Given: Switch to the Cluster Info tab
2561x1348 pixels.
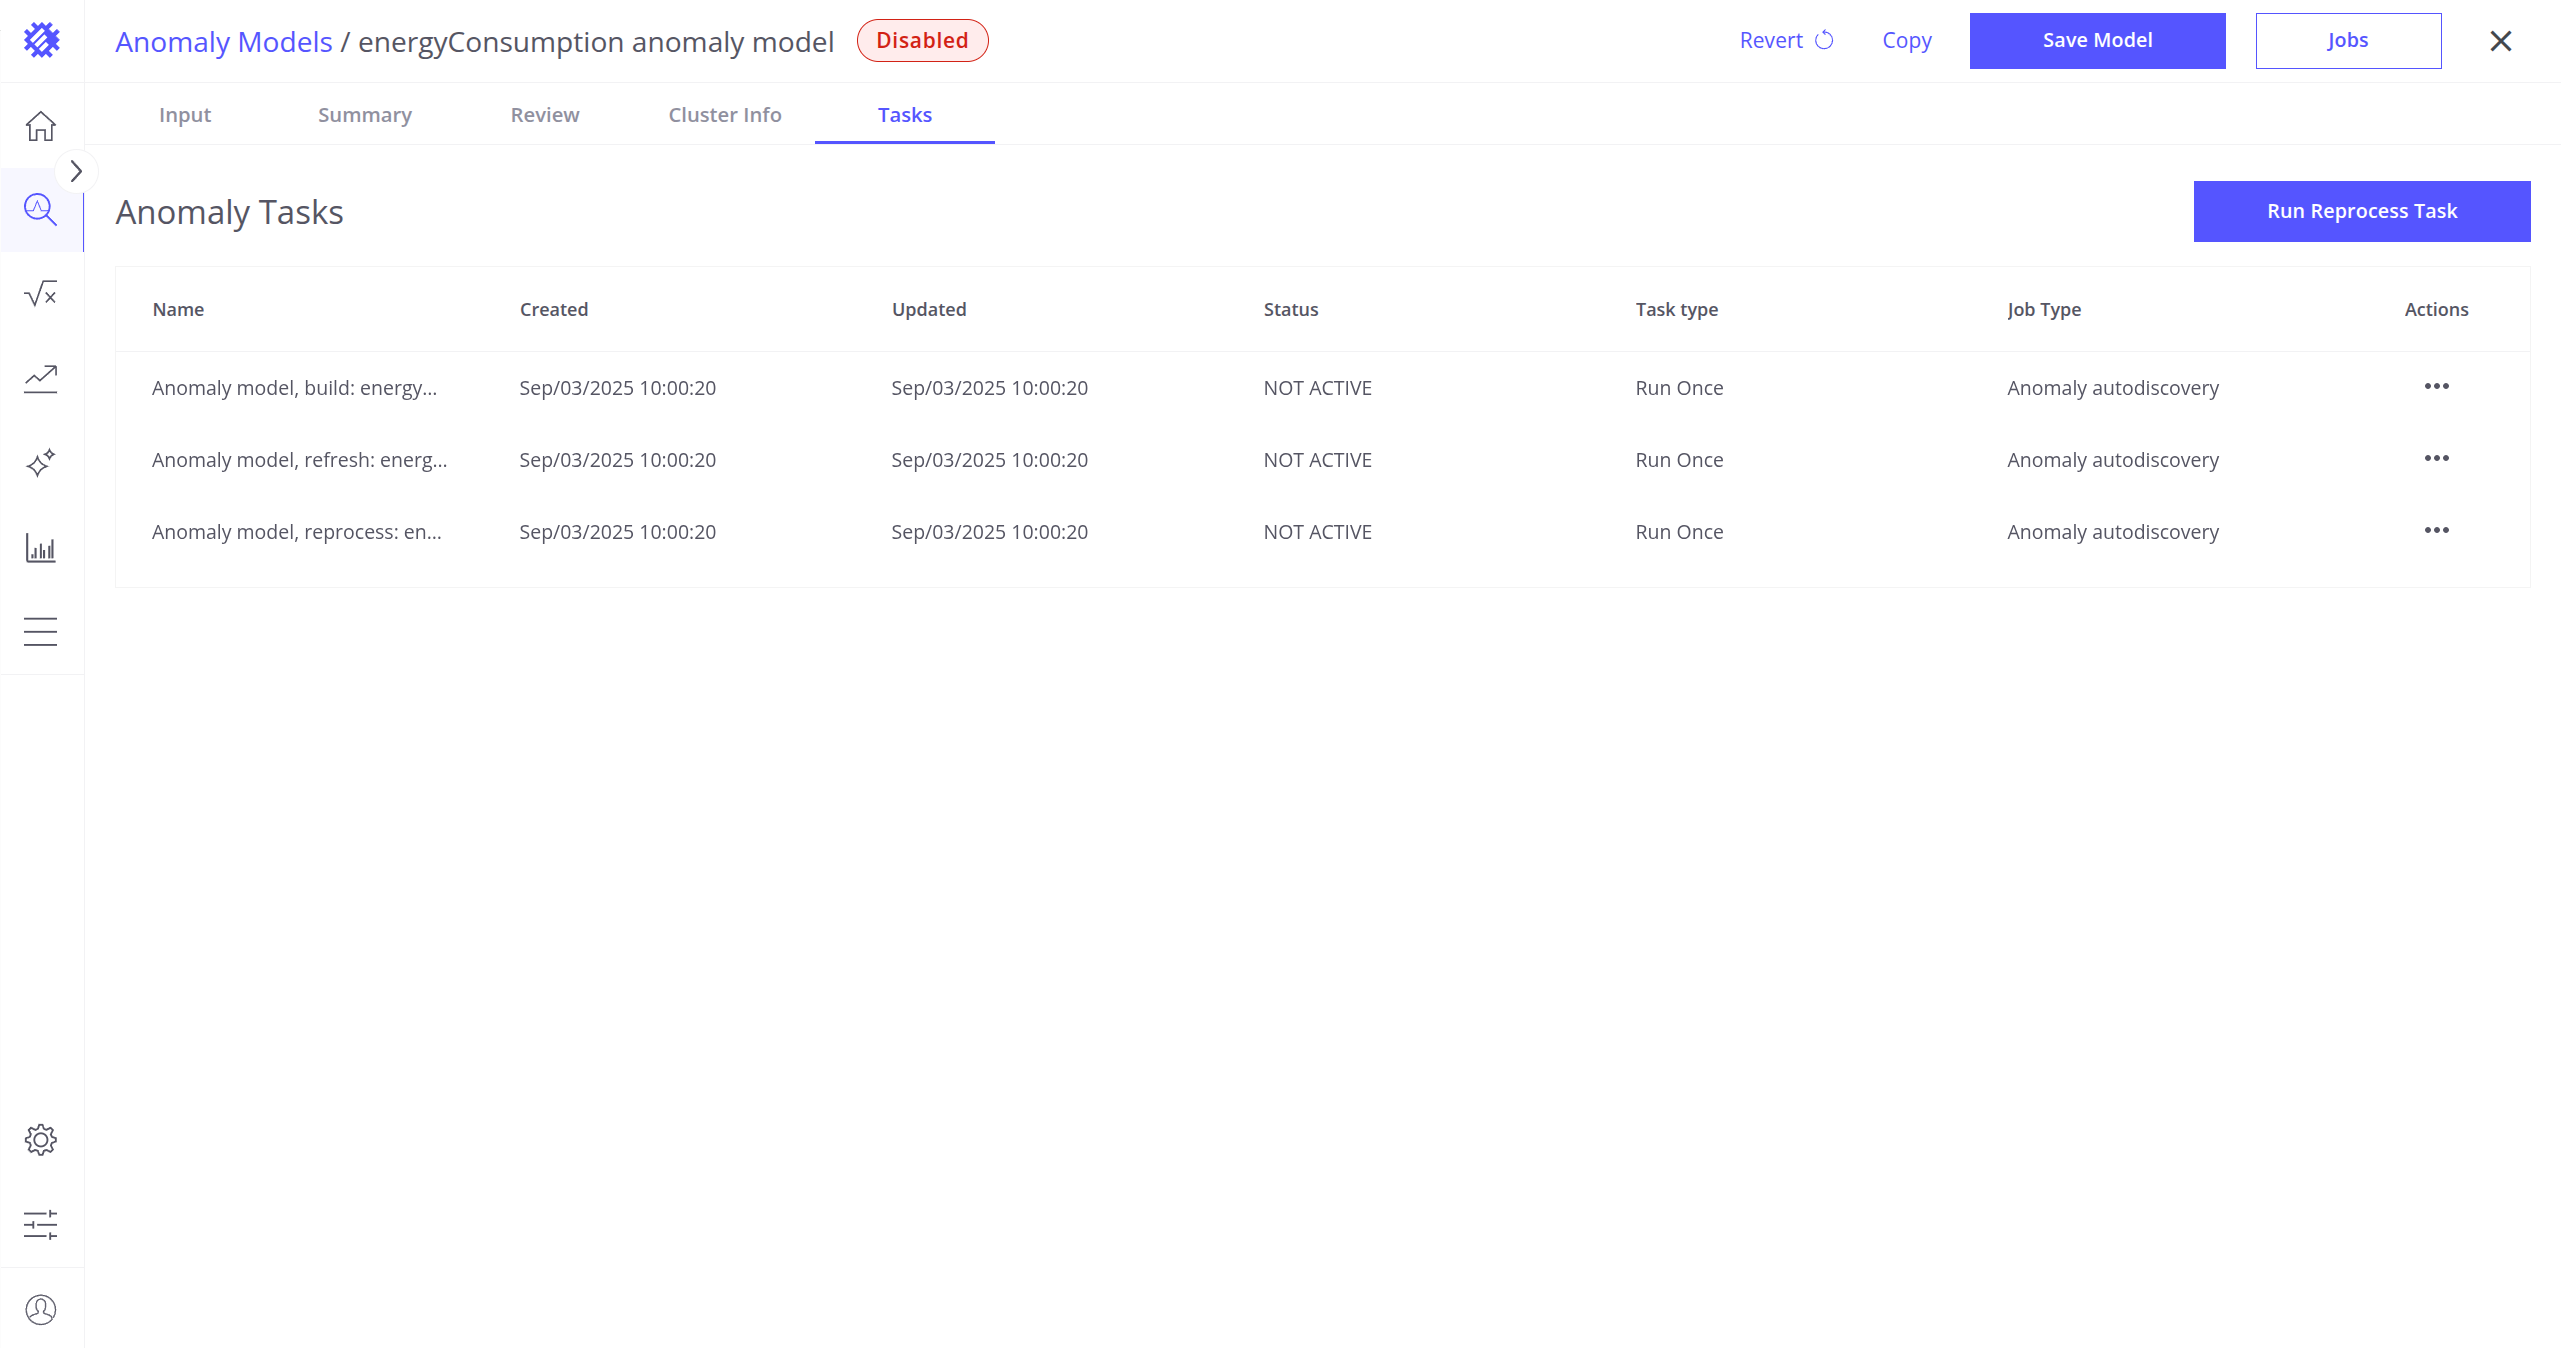Looking at the screenshot, I should coord(725,115).
